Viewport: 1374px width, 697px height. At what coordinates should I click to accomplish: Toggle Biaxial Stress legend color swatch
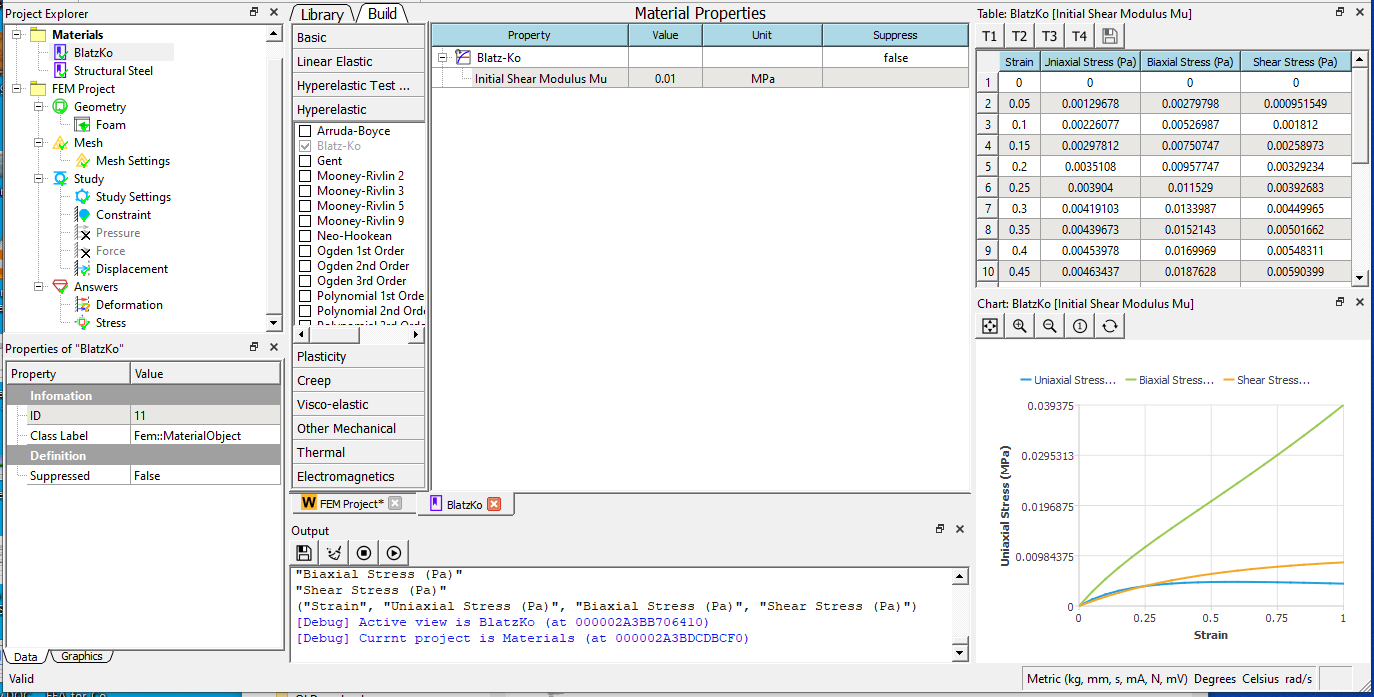coord(1130,380)
